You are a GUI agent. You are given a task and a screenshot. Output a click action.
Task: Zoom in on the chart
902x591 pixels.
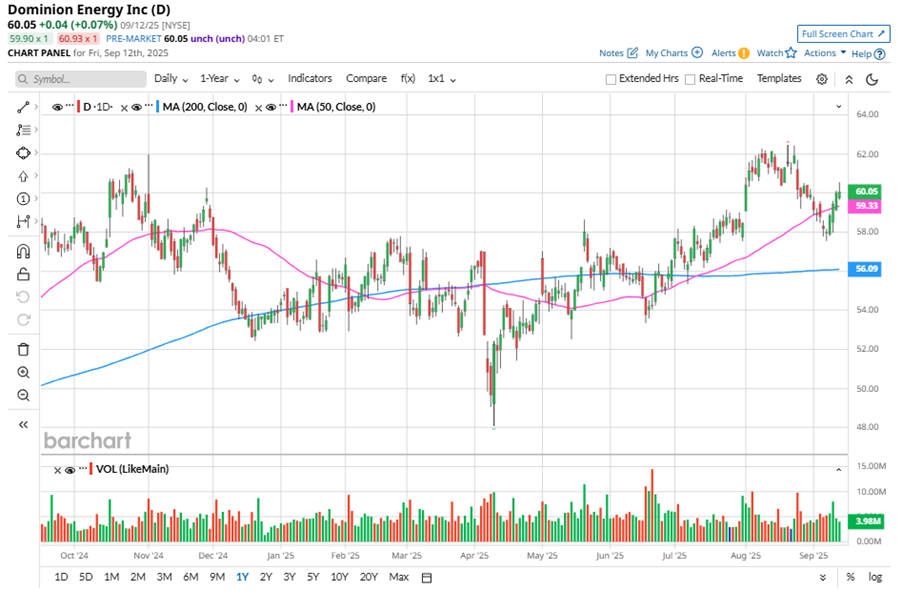(23, 372)
